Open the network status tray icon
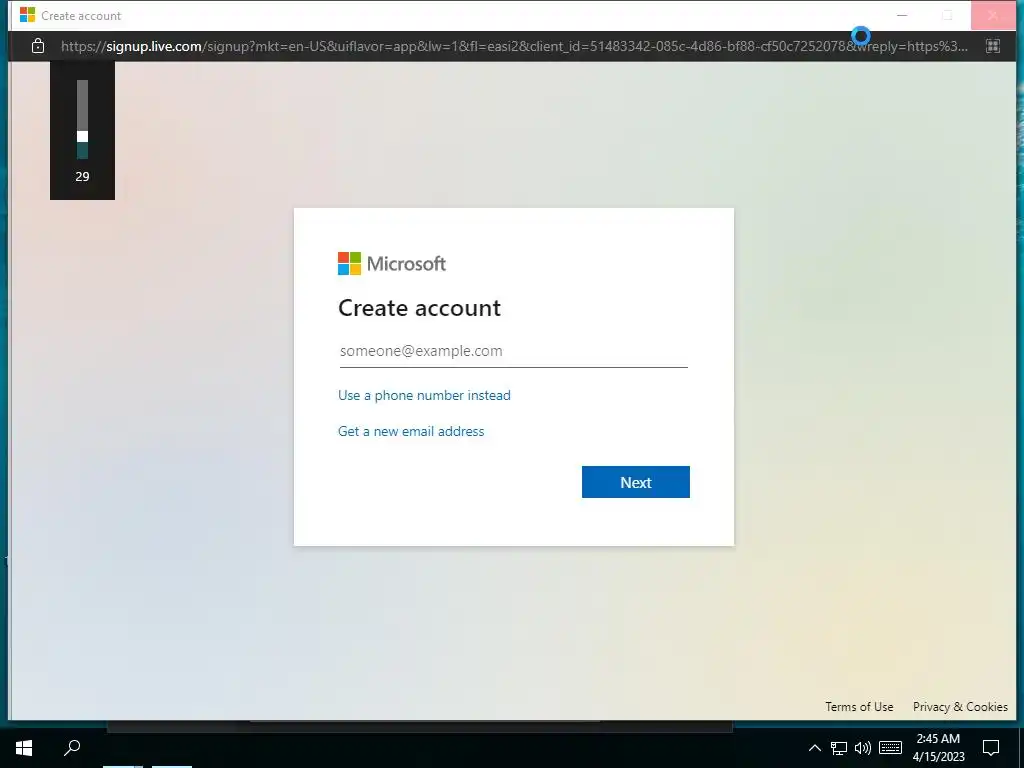The width and height of the screenshot is (1024, 768). pos(839,748)
